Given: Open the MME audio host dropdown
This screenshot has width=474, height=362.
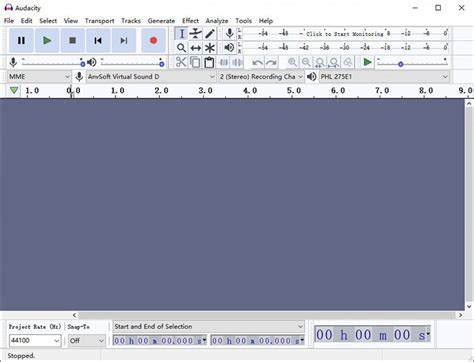Looking at the screenshot, I should 39,77.
